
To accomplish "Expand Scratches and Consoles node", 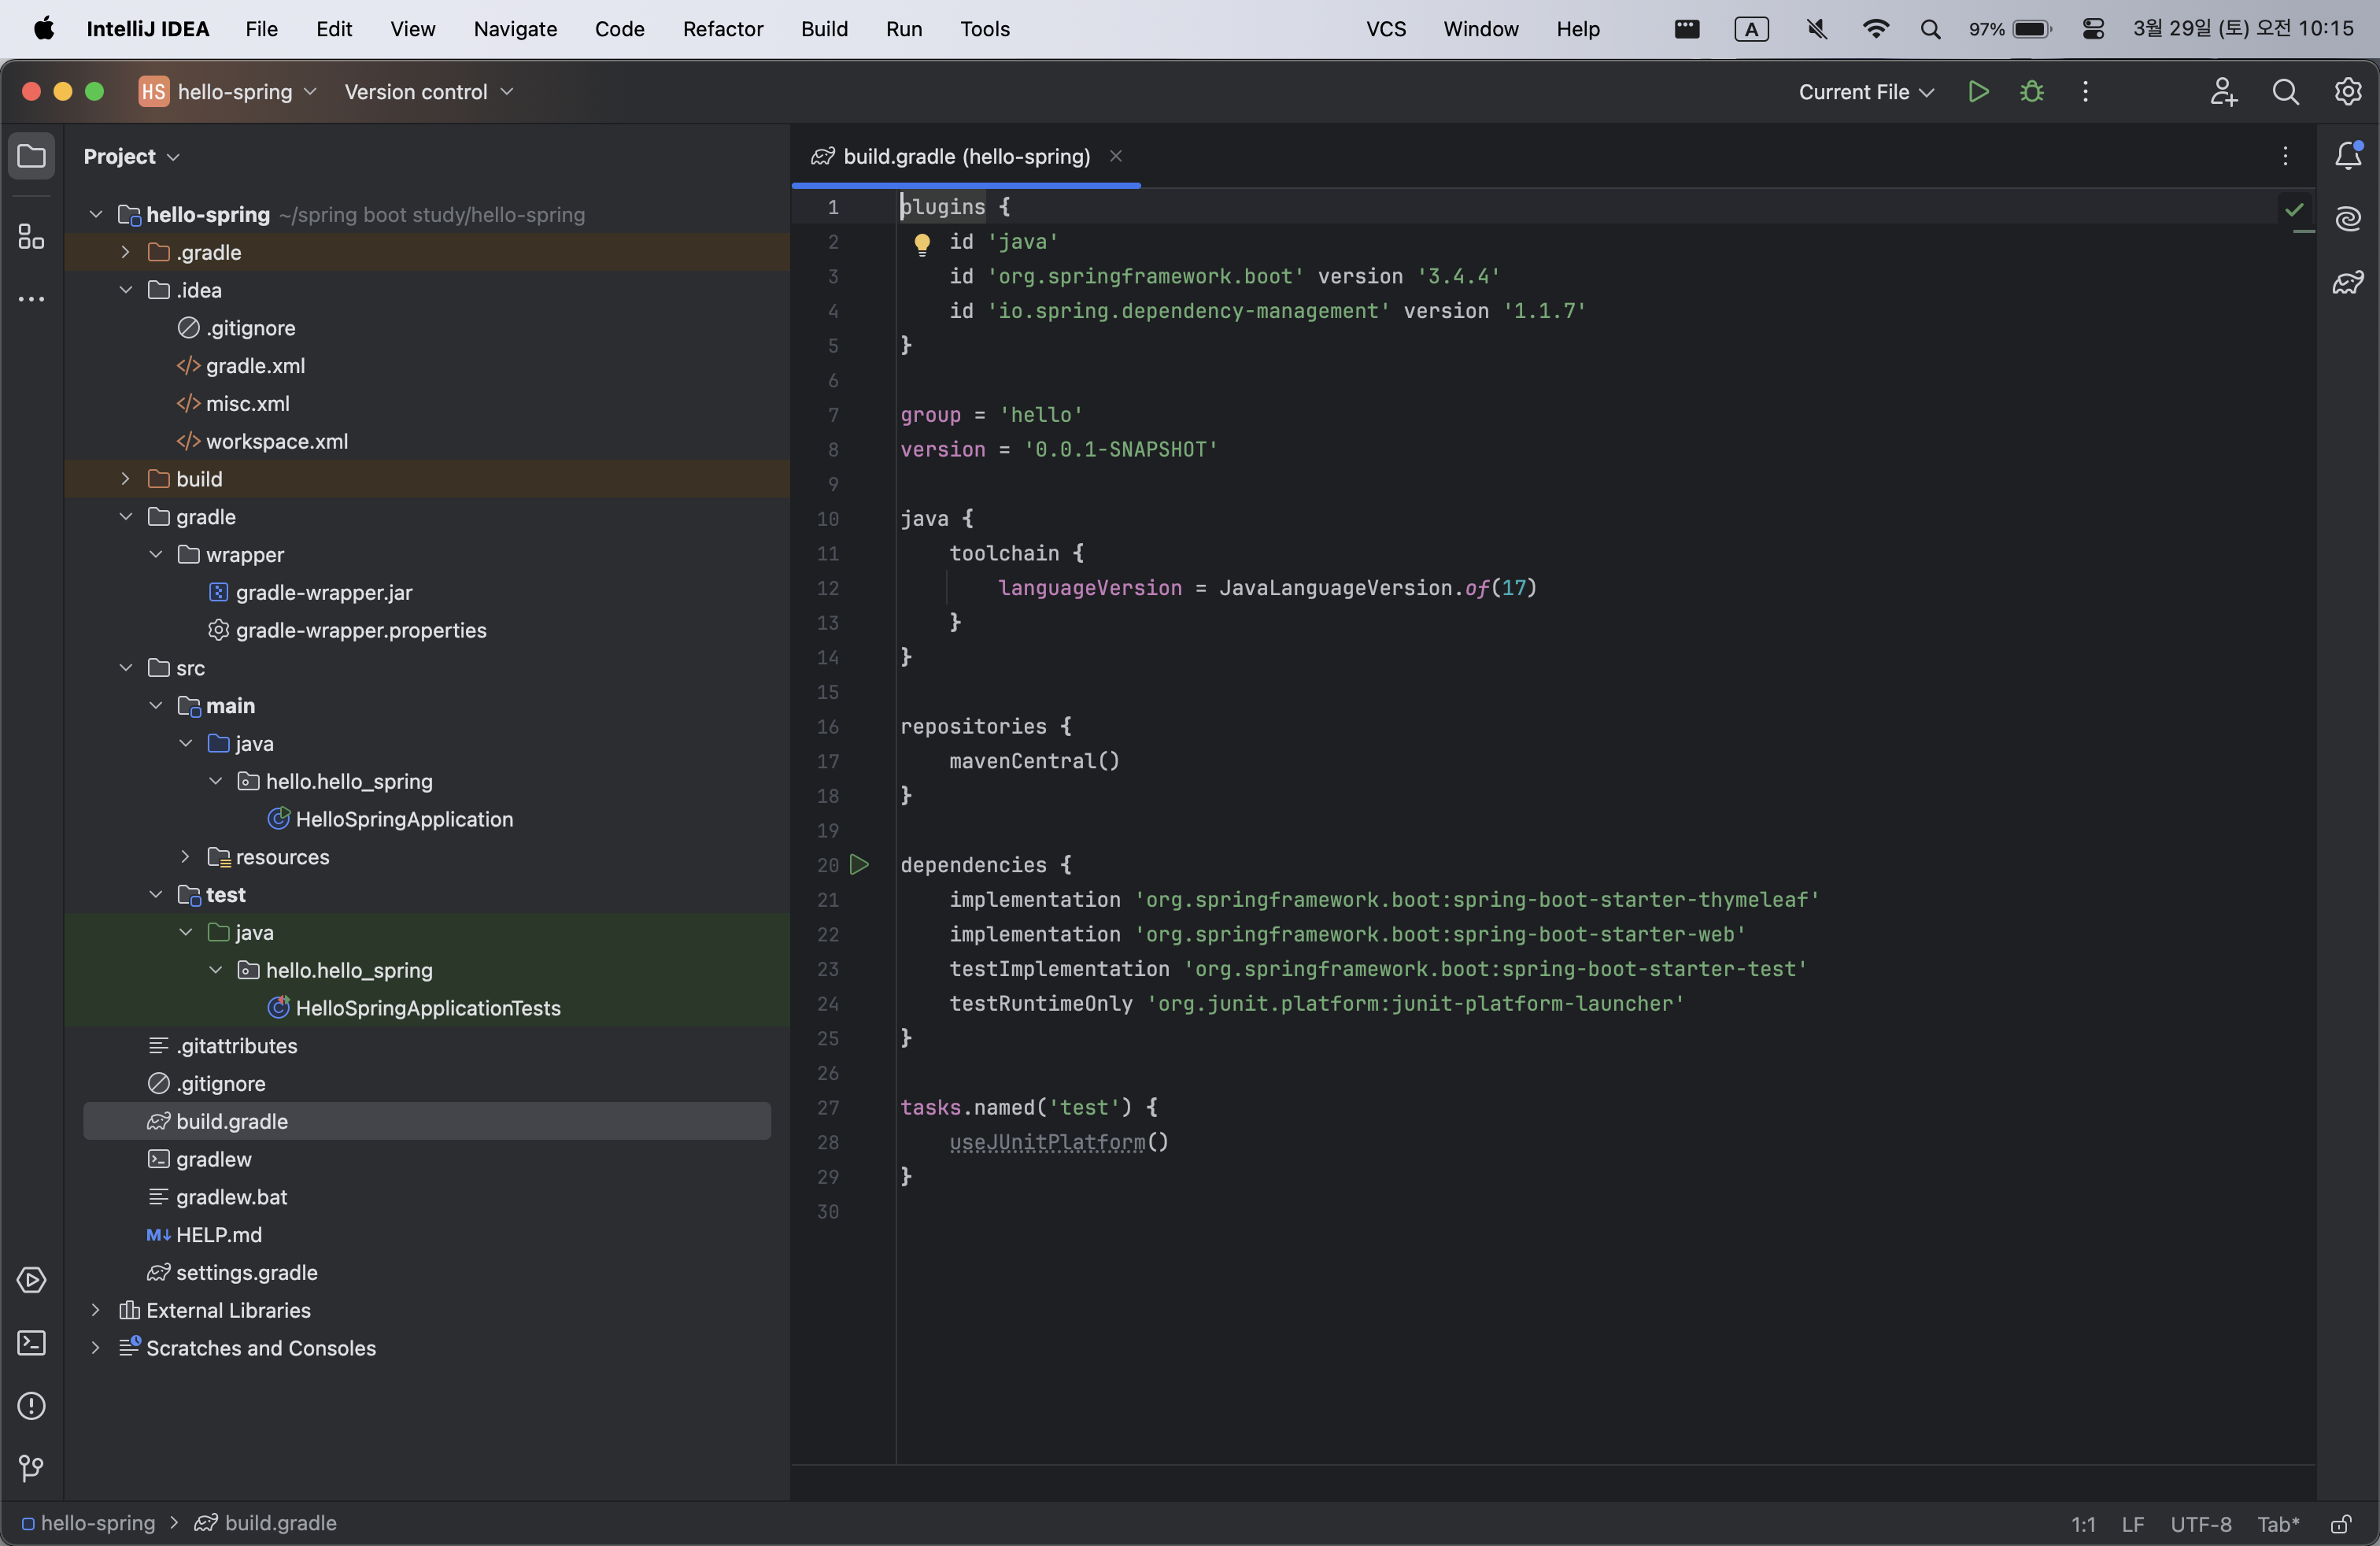I will [x=95, y=1348].
